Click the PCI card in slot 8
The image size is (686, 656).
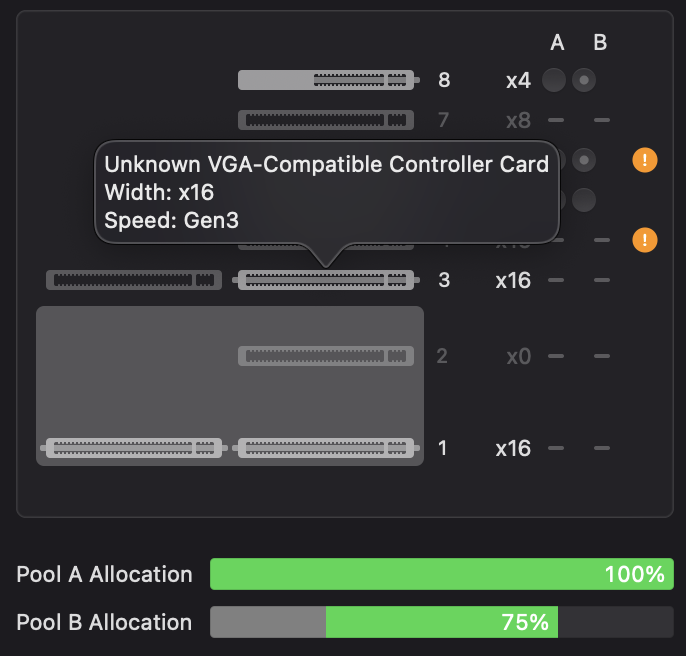(326, 80)
